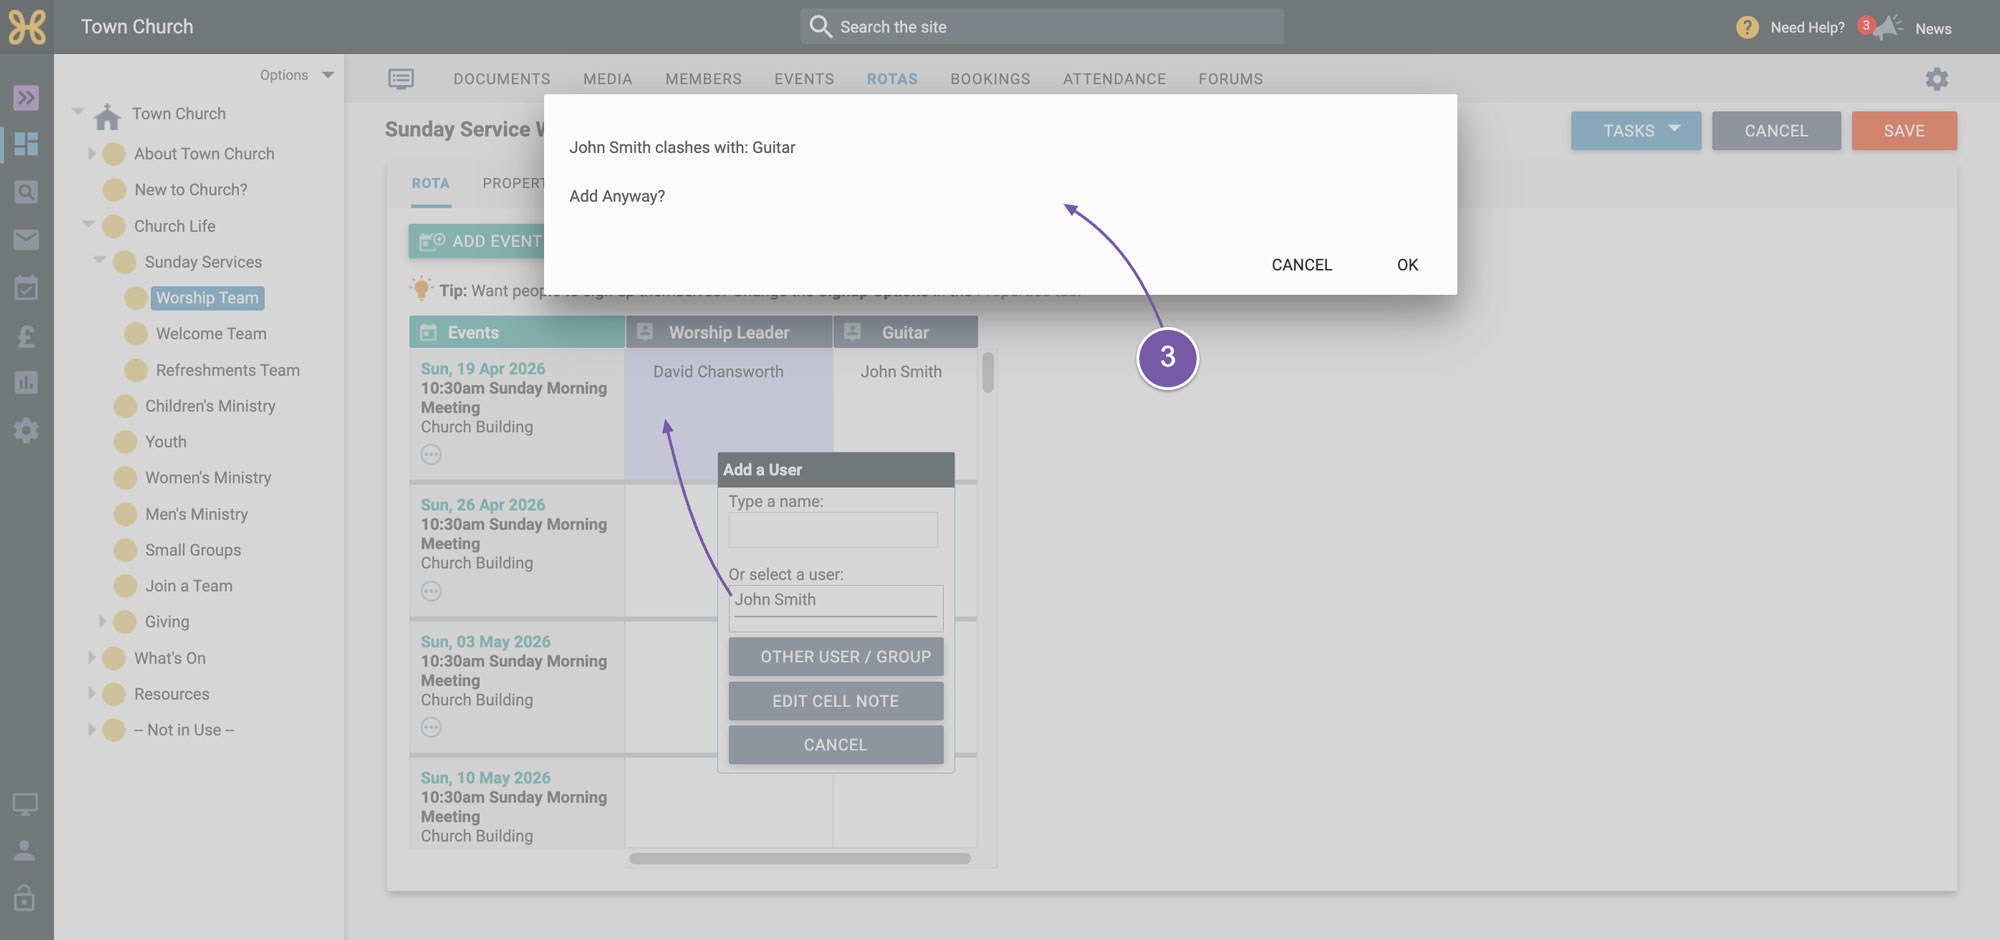Click the Type a name input field
The height and width of the screenshot is (940, 2000).
point(833,530)
